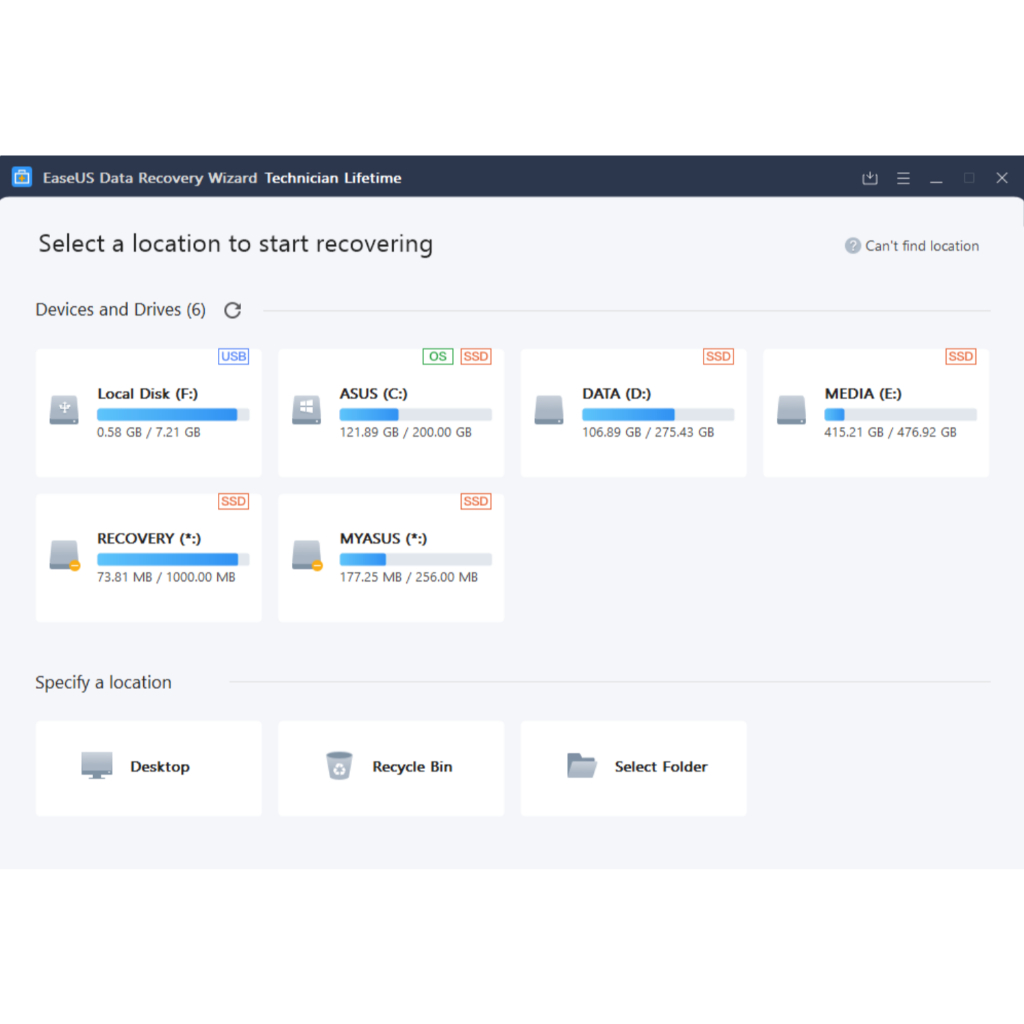This screenshot has width=1024, height=1024.
Task: Click the question mark help icon
Action: point(852,246)
